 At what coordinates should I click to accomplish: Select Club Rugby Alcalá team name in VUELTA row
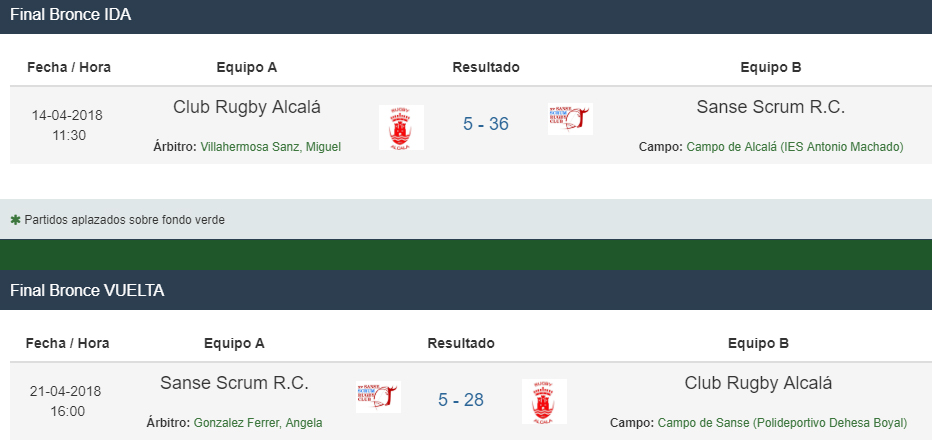tap(758, 383)
